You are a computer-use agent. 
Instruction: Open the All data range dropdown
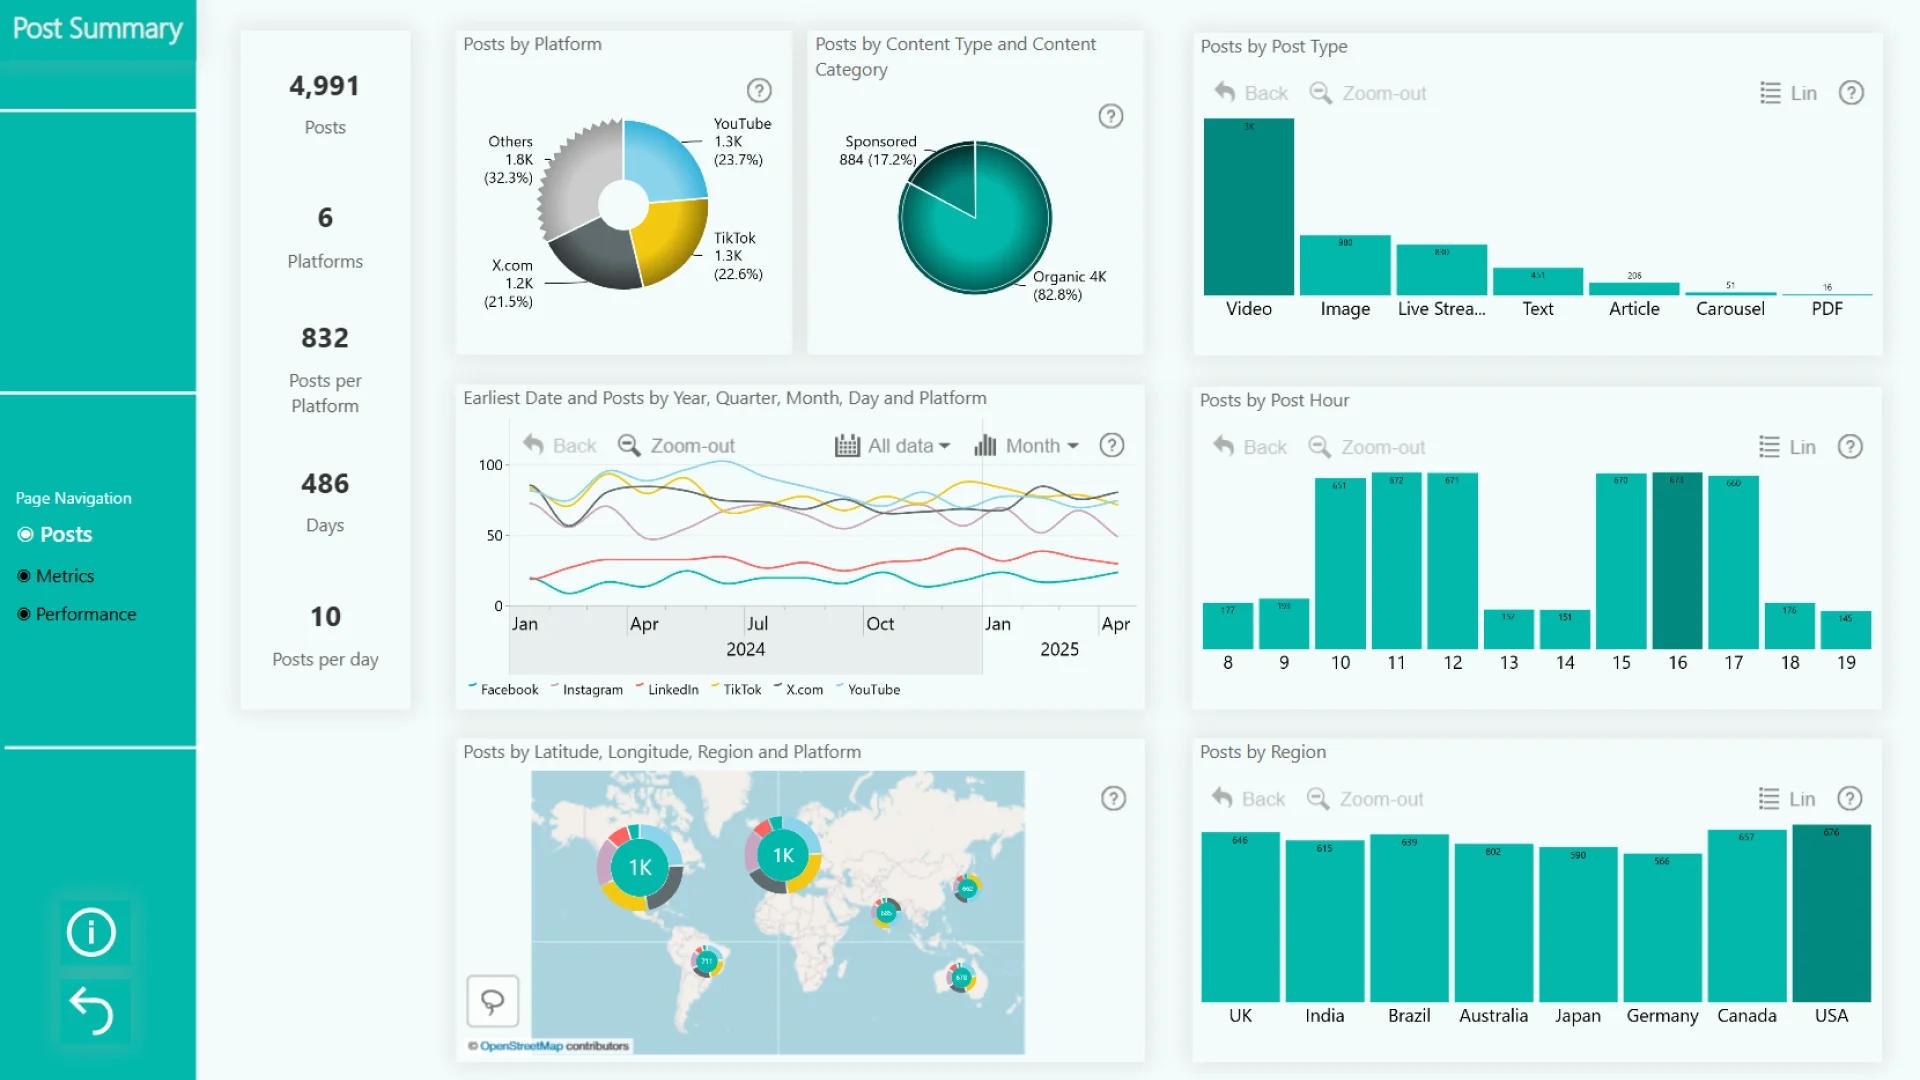[892, 445]
